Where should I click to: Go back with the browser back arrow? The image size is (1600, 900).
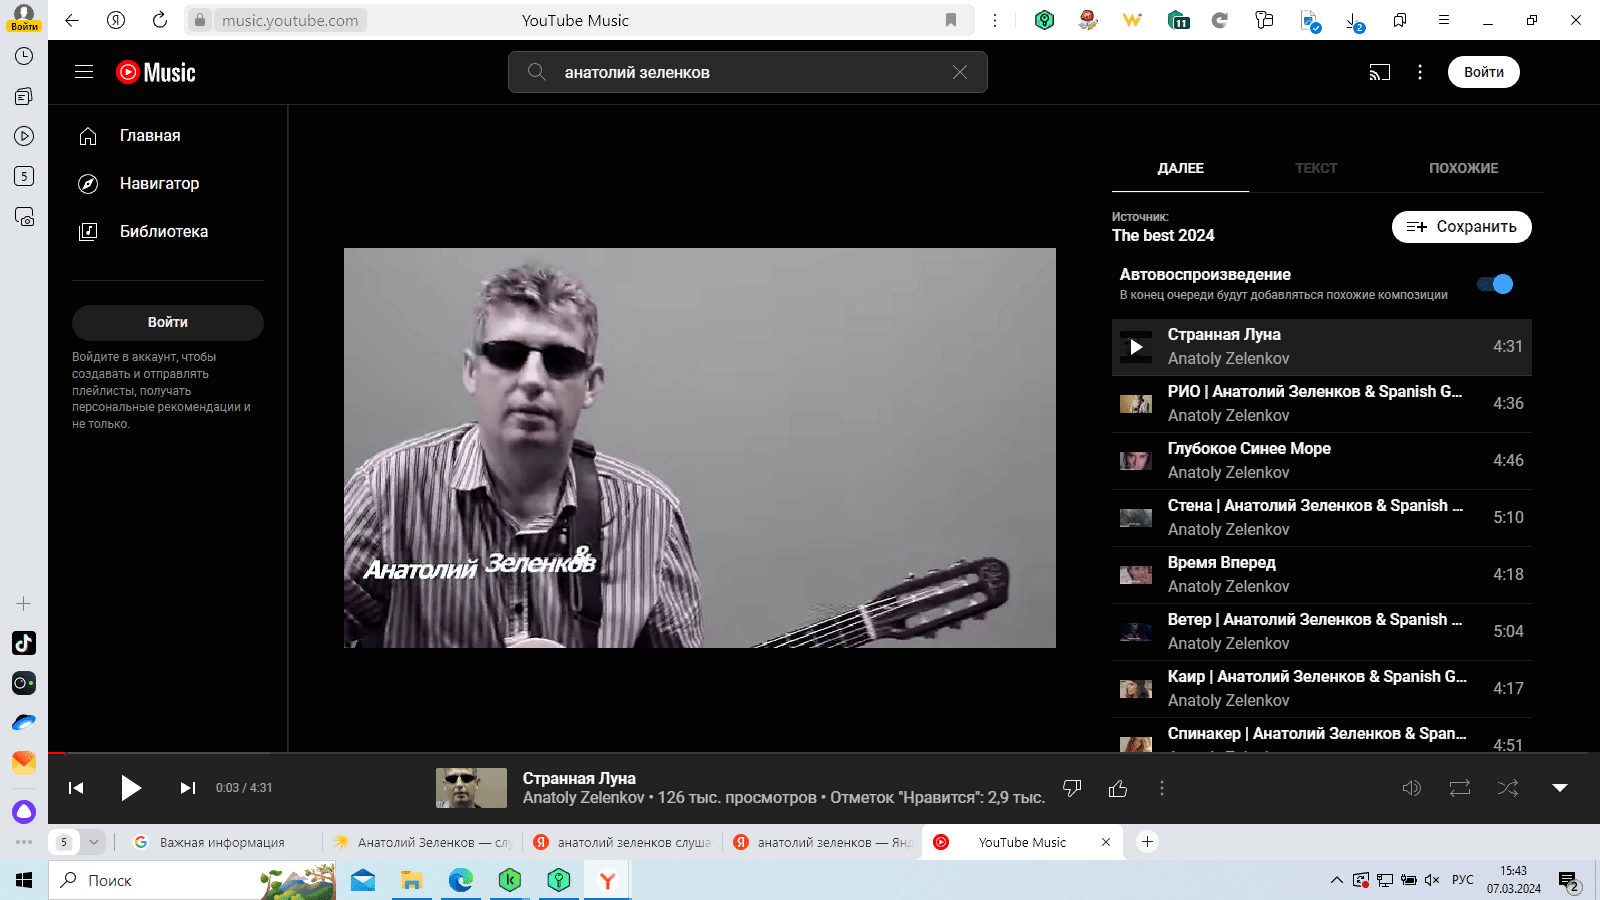pyautogui.click(x=72, y=20)
